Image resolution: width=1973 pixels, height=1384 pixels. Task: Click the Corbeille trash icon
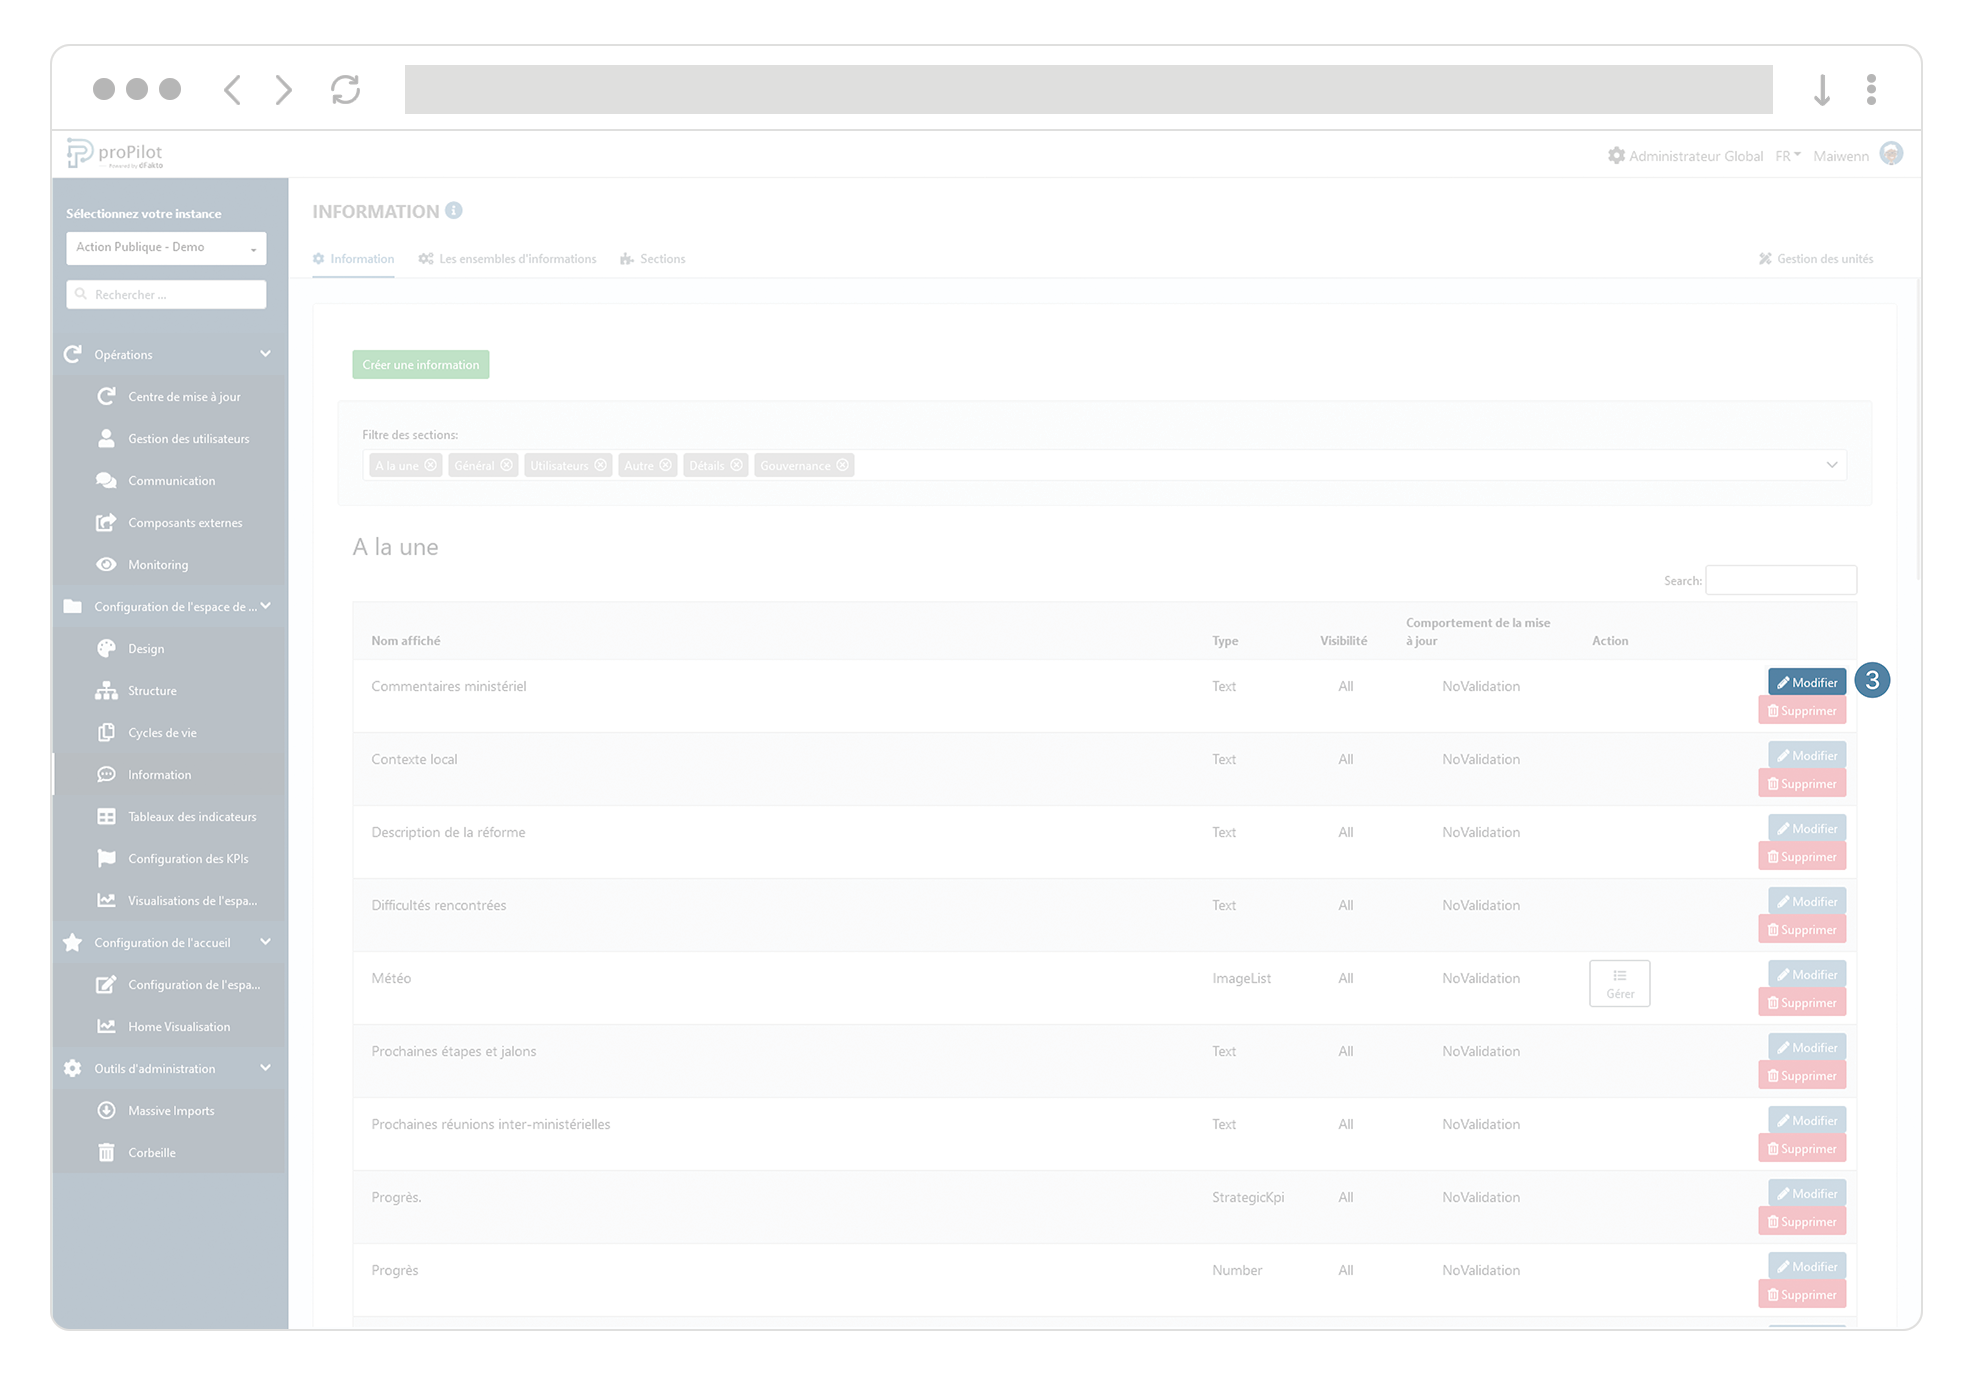106,1153
